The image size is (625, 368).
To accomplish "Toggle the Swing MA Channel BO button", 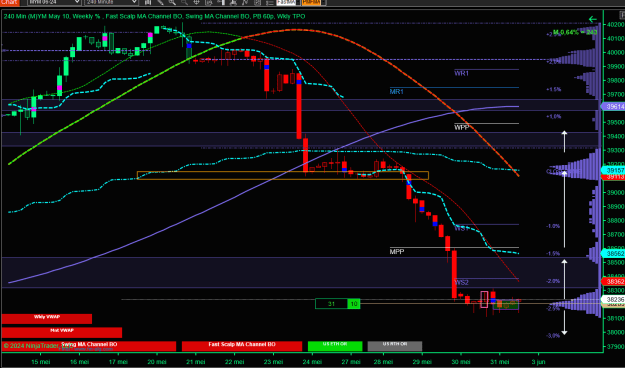I will 89,346.
